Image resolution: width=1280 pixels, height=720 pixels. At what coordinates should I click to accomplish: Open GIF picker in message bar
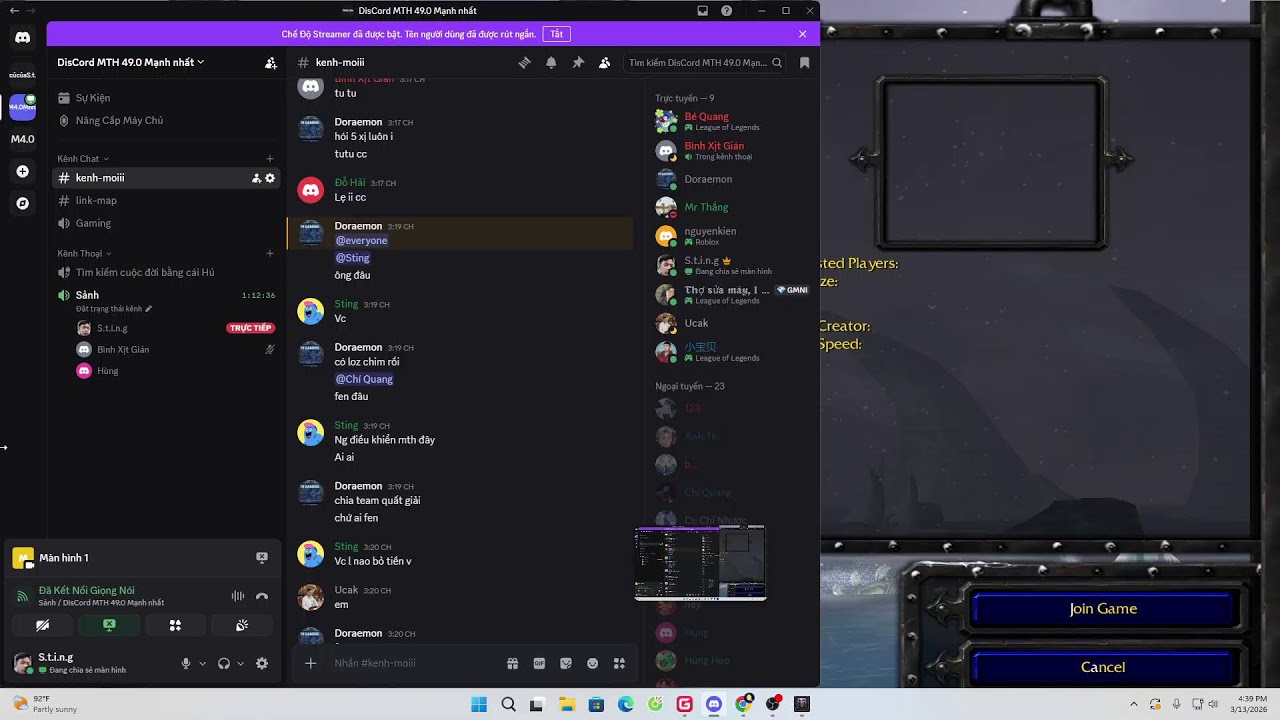coord(539,663)
